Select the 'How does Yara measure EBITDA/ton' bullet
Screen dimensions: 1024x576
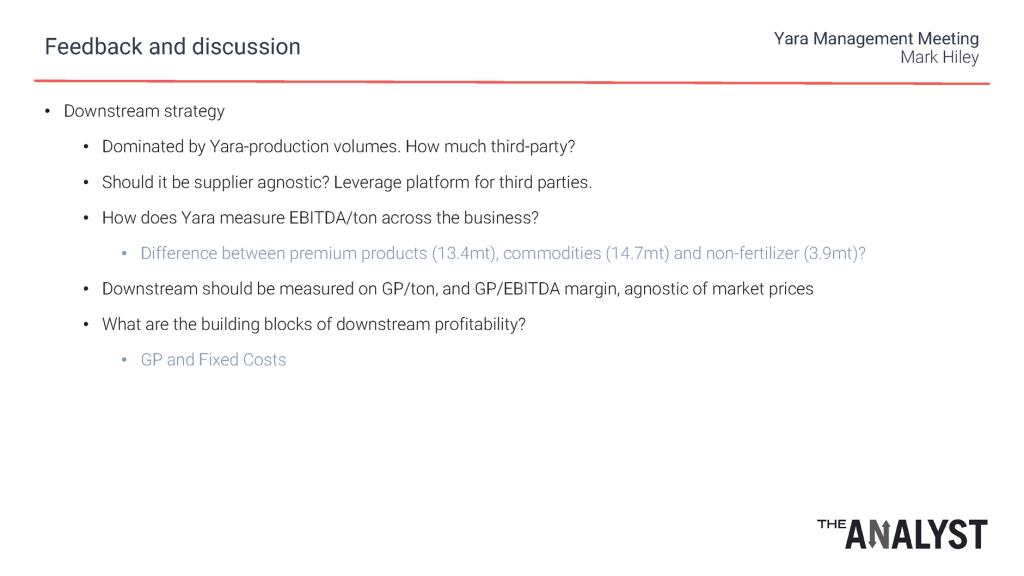[x=320, y=217]
